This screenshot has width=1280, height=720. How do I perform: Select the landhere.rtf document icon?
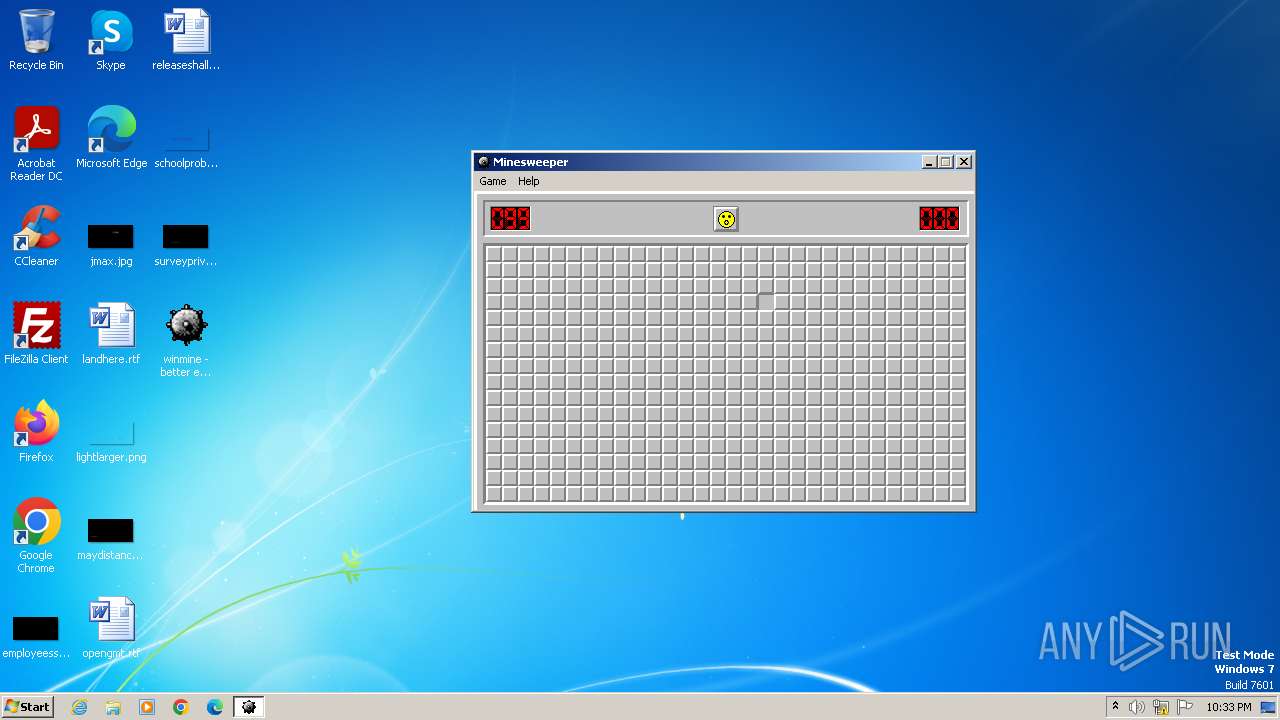[x=111, y=335]
